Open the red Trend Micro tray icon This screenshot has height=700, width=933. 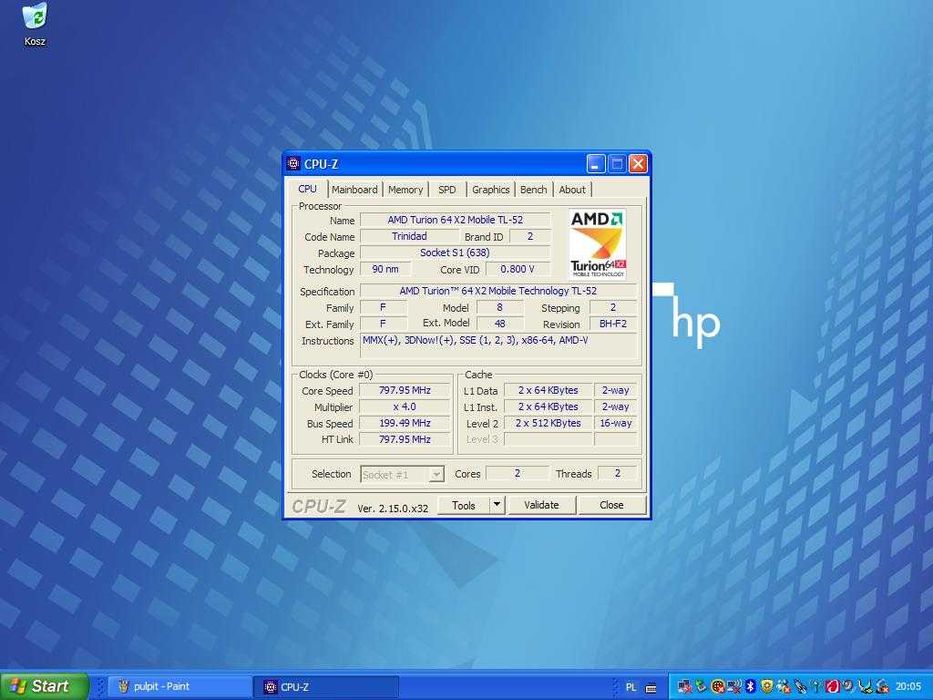pos(833,686)
